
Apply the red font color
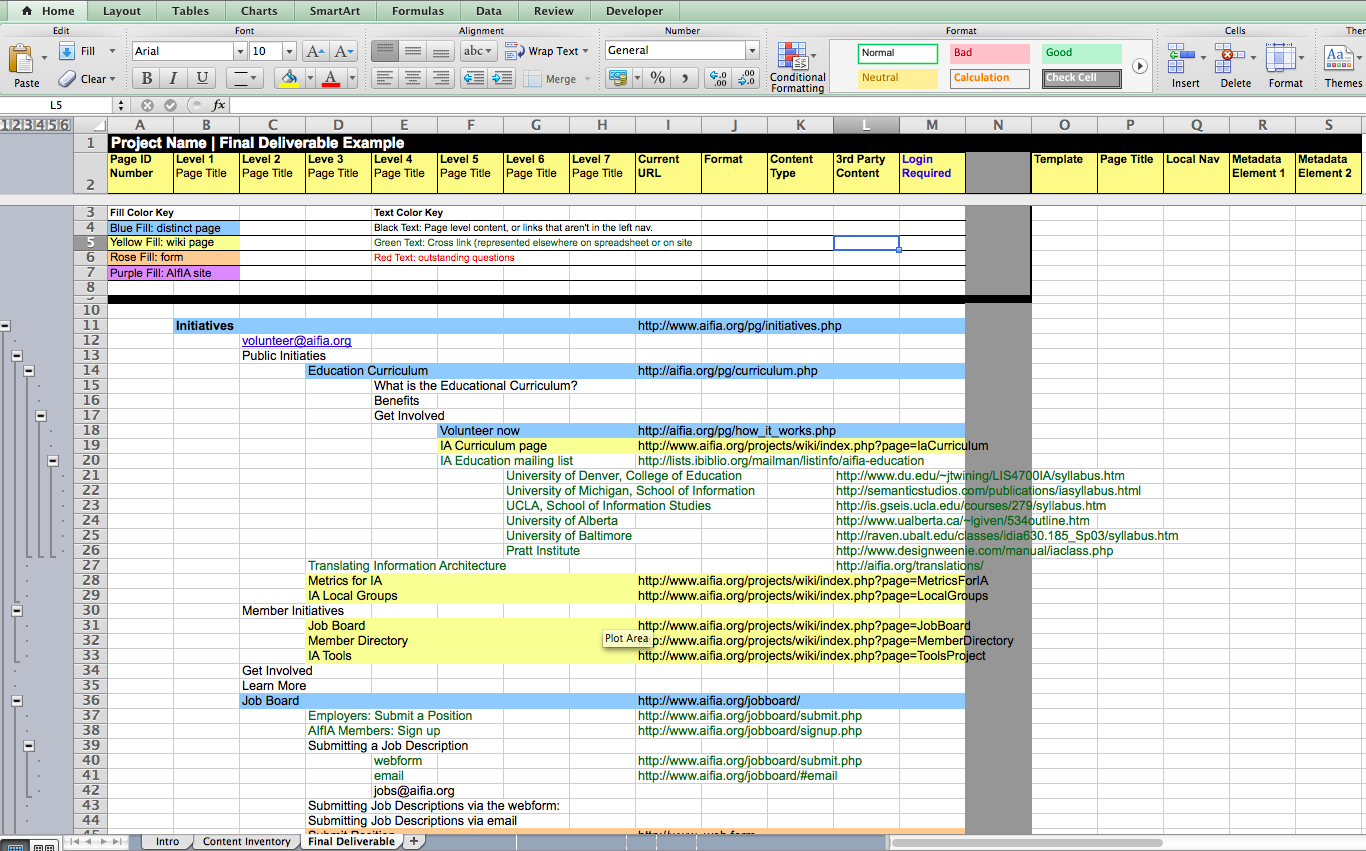pos(331,78)
